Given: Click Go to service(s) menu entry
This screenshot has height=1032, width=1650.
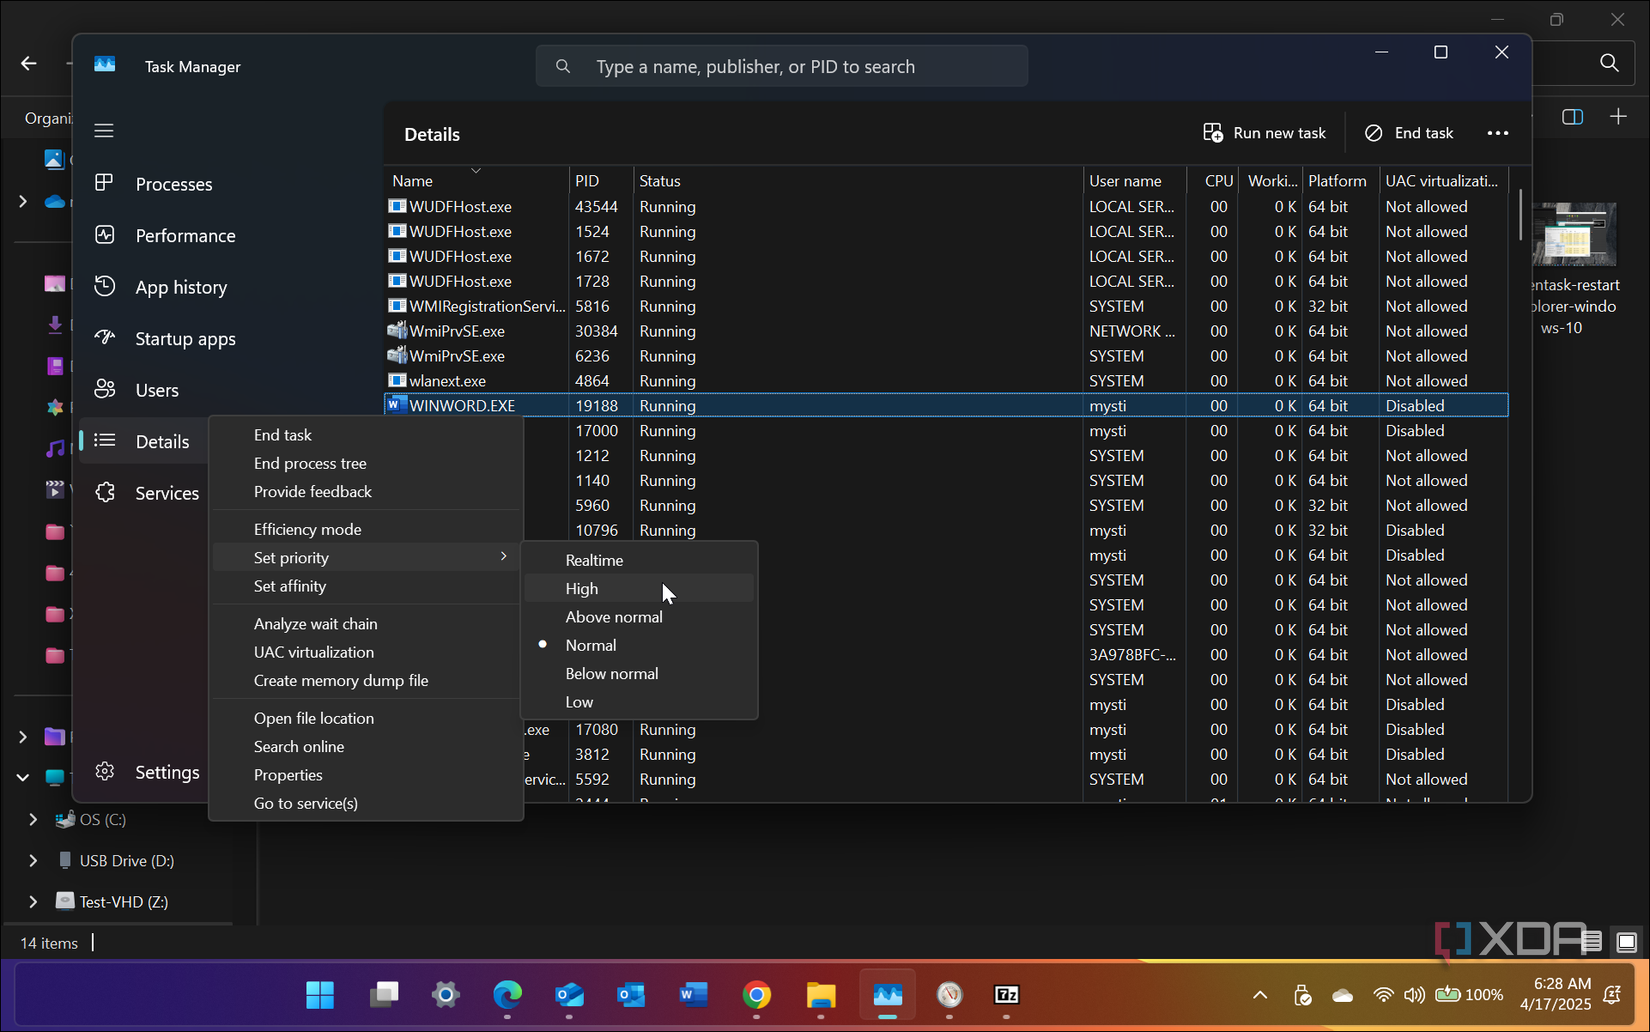Looking at the screenshot, I should 366,803.
